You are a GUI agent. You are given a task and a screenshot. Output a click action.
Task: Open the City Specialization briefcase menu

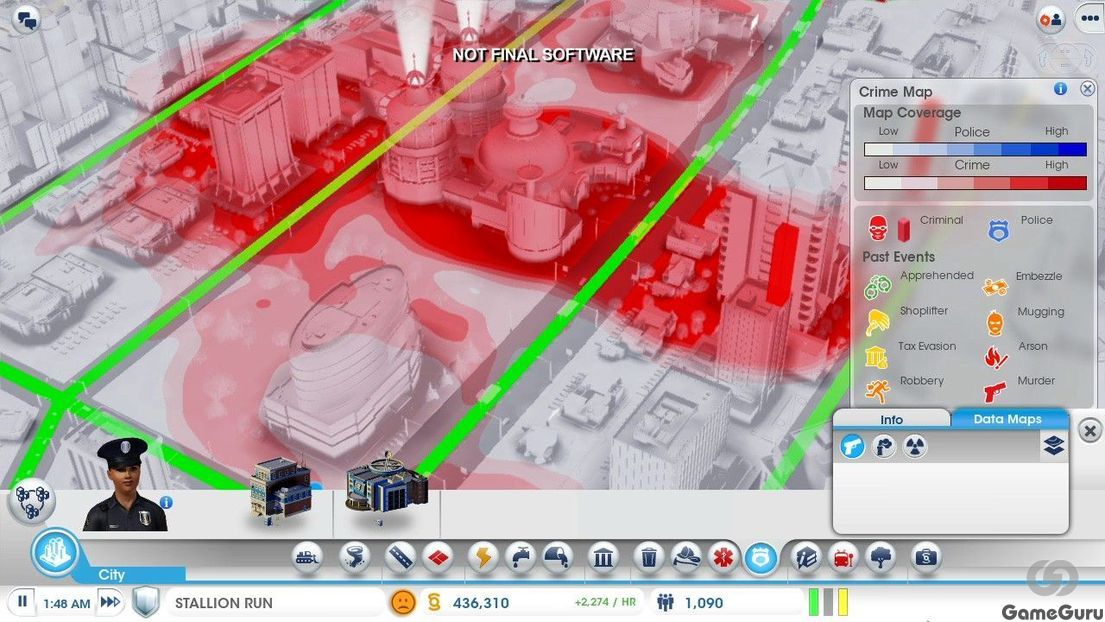tap(926, 558)
